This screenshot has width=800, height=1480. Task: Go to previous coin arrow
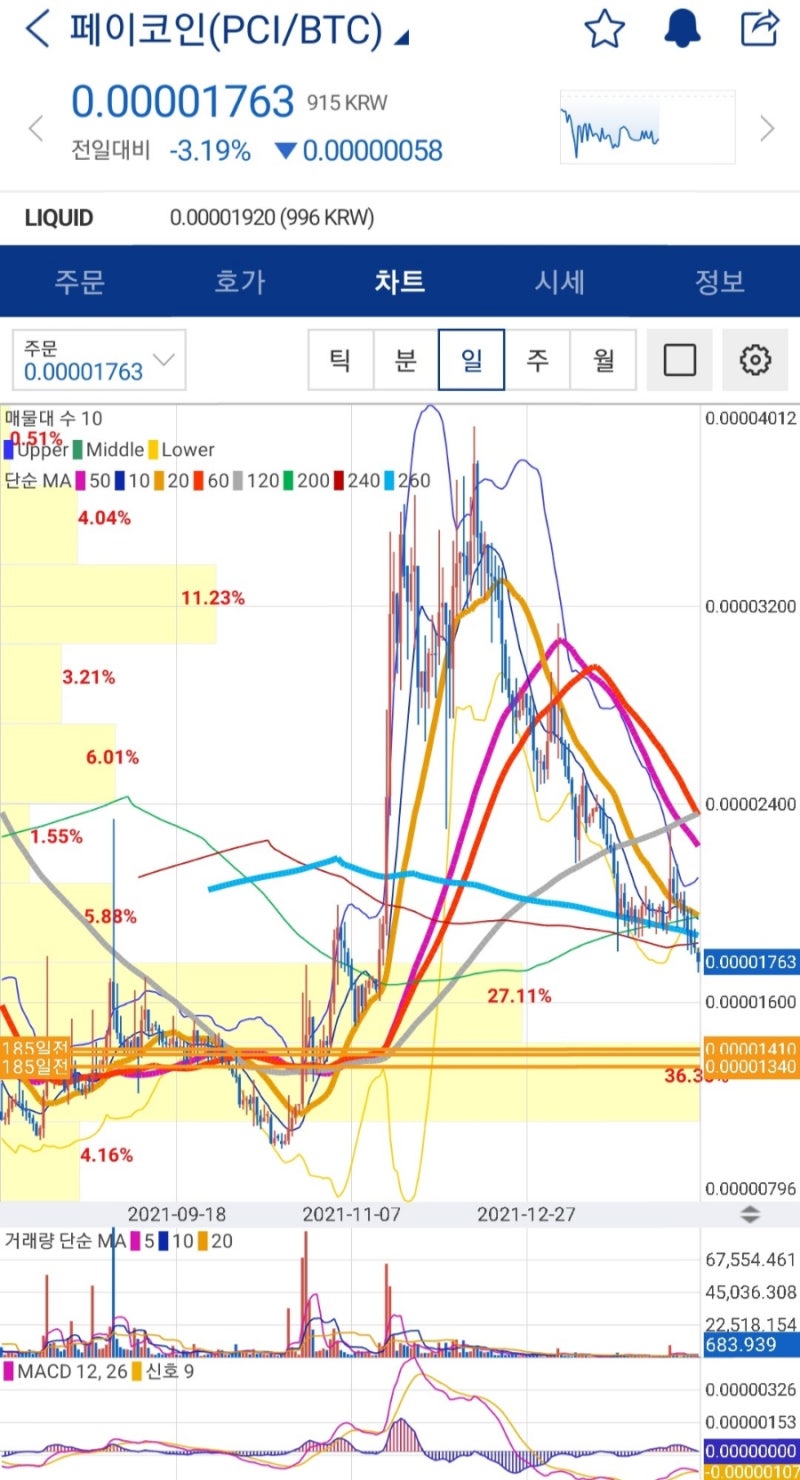coord(36,128)
